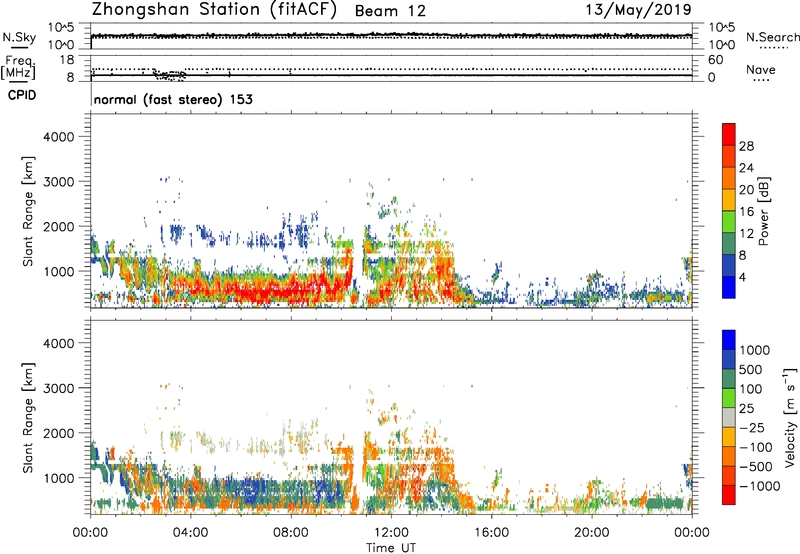This screenshot has height=554, width=800.
Task: Click the velocity colorbar value '-1000'
Action: [759, 486]
